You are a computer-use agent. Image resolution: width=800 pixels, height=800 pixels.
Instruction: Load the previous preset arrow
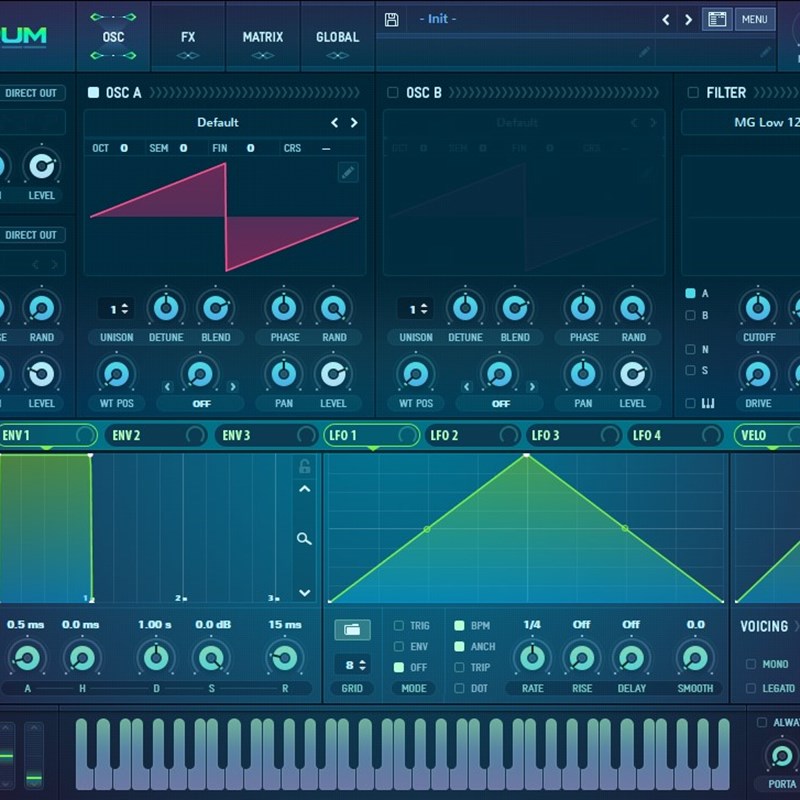coord(666,19)
